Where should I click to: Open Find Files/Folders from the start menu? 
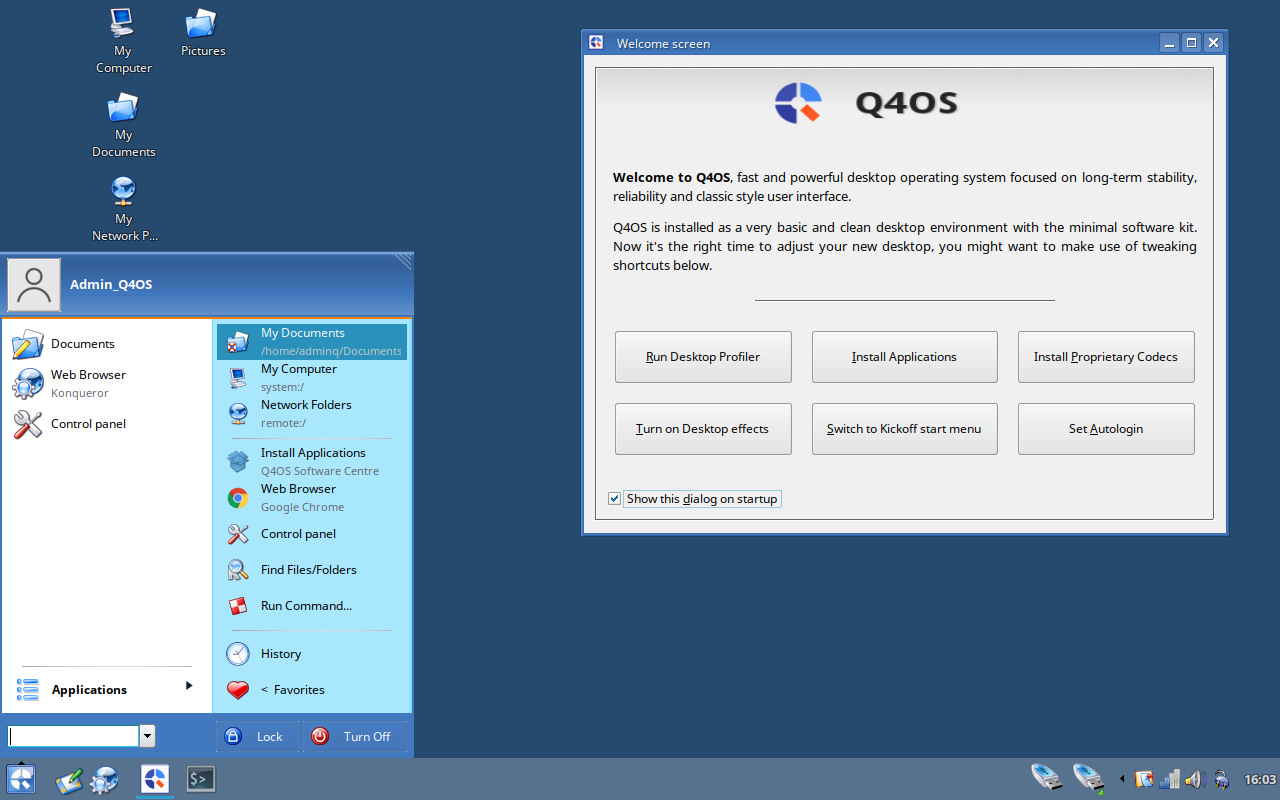(x=312, y=570)
